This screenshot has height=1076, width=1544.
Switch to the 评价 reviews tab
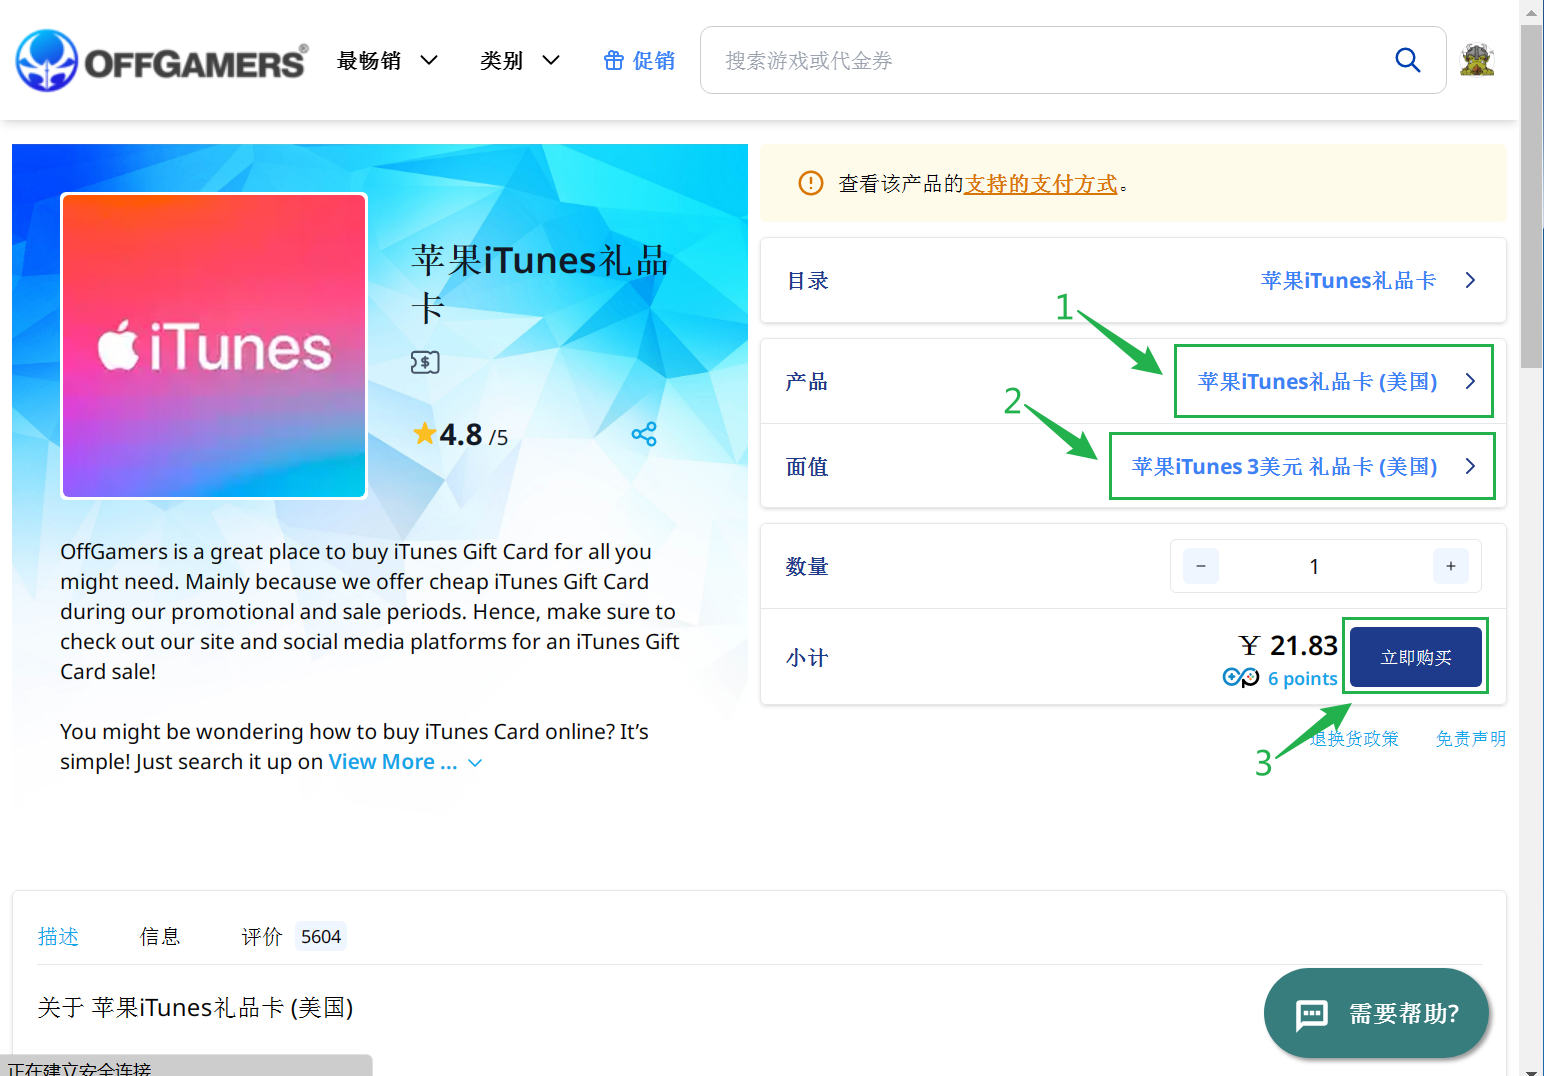(x=262, y=937)
